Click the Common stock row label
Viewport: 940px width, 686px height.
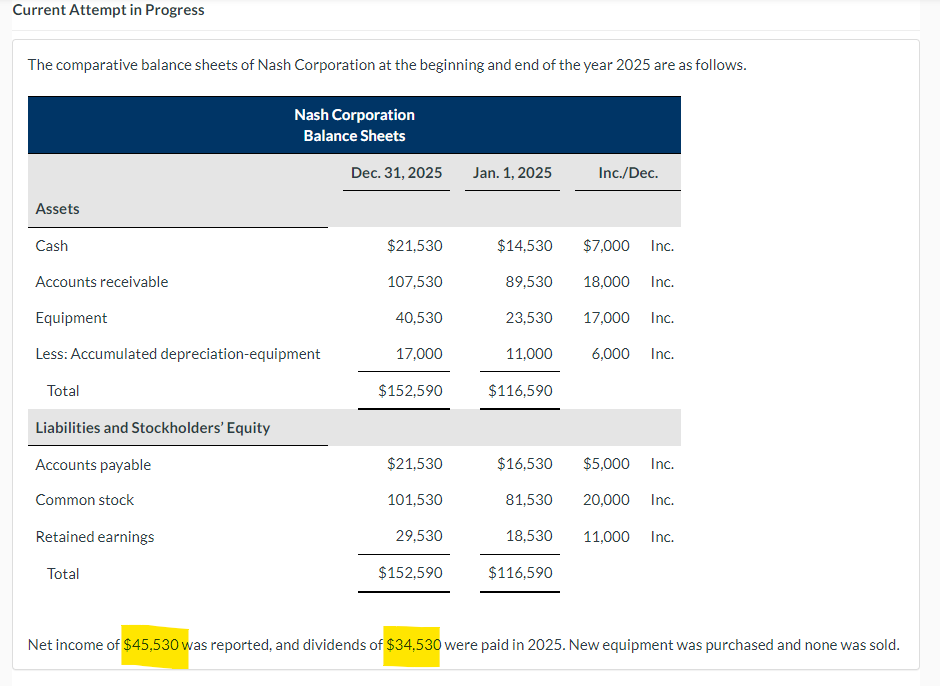tap(85, 500)
